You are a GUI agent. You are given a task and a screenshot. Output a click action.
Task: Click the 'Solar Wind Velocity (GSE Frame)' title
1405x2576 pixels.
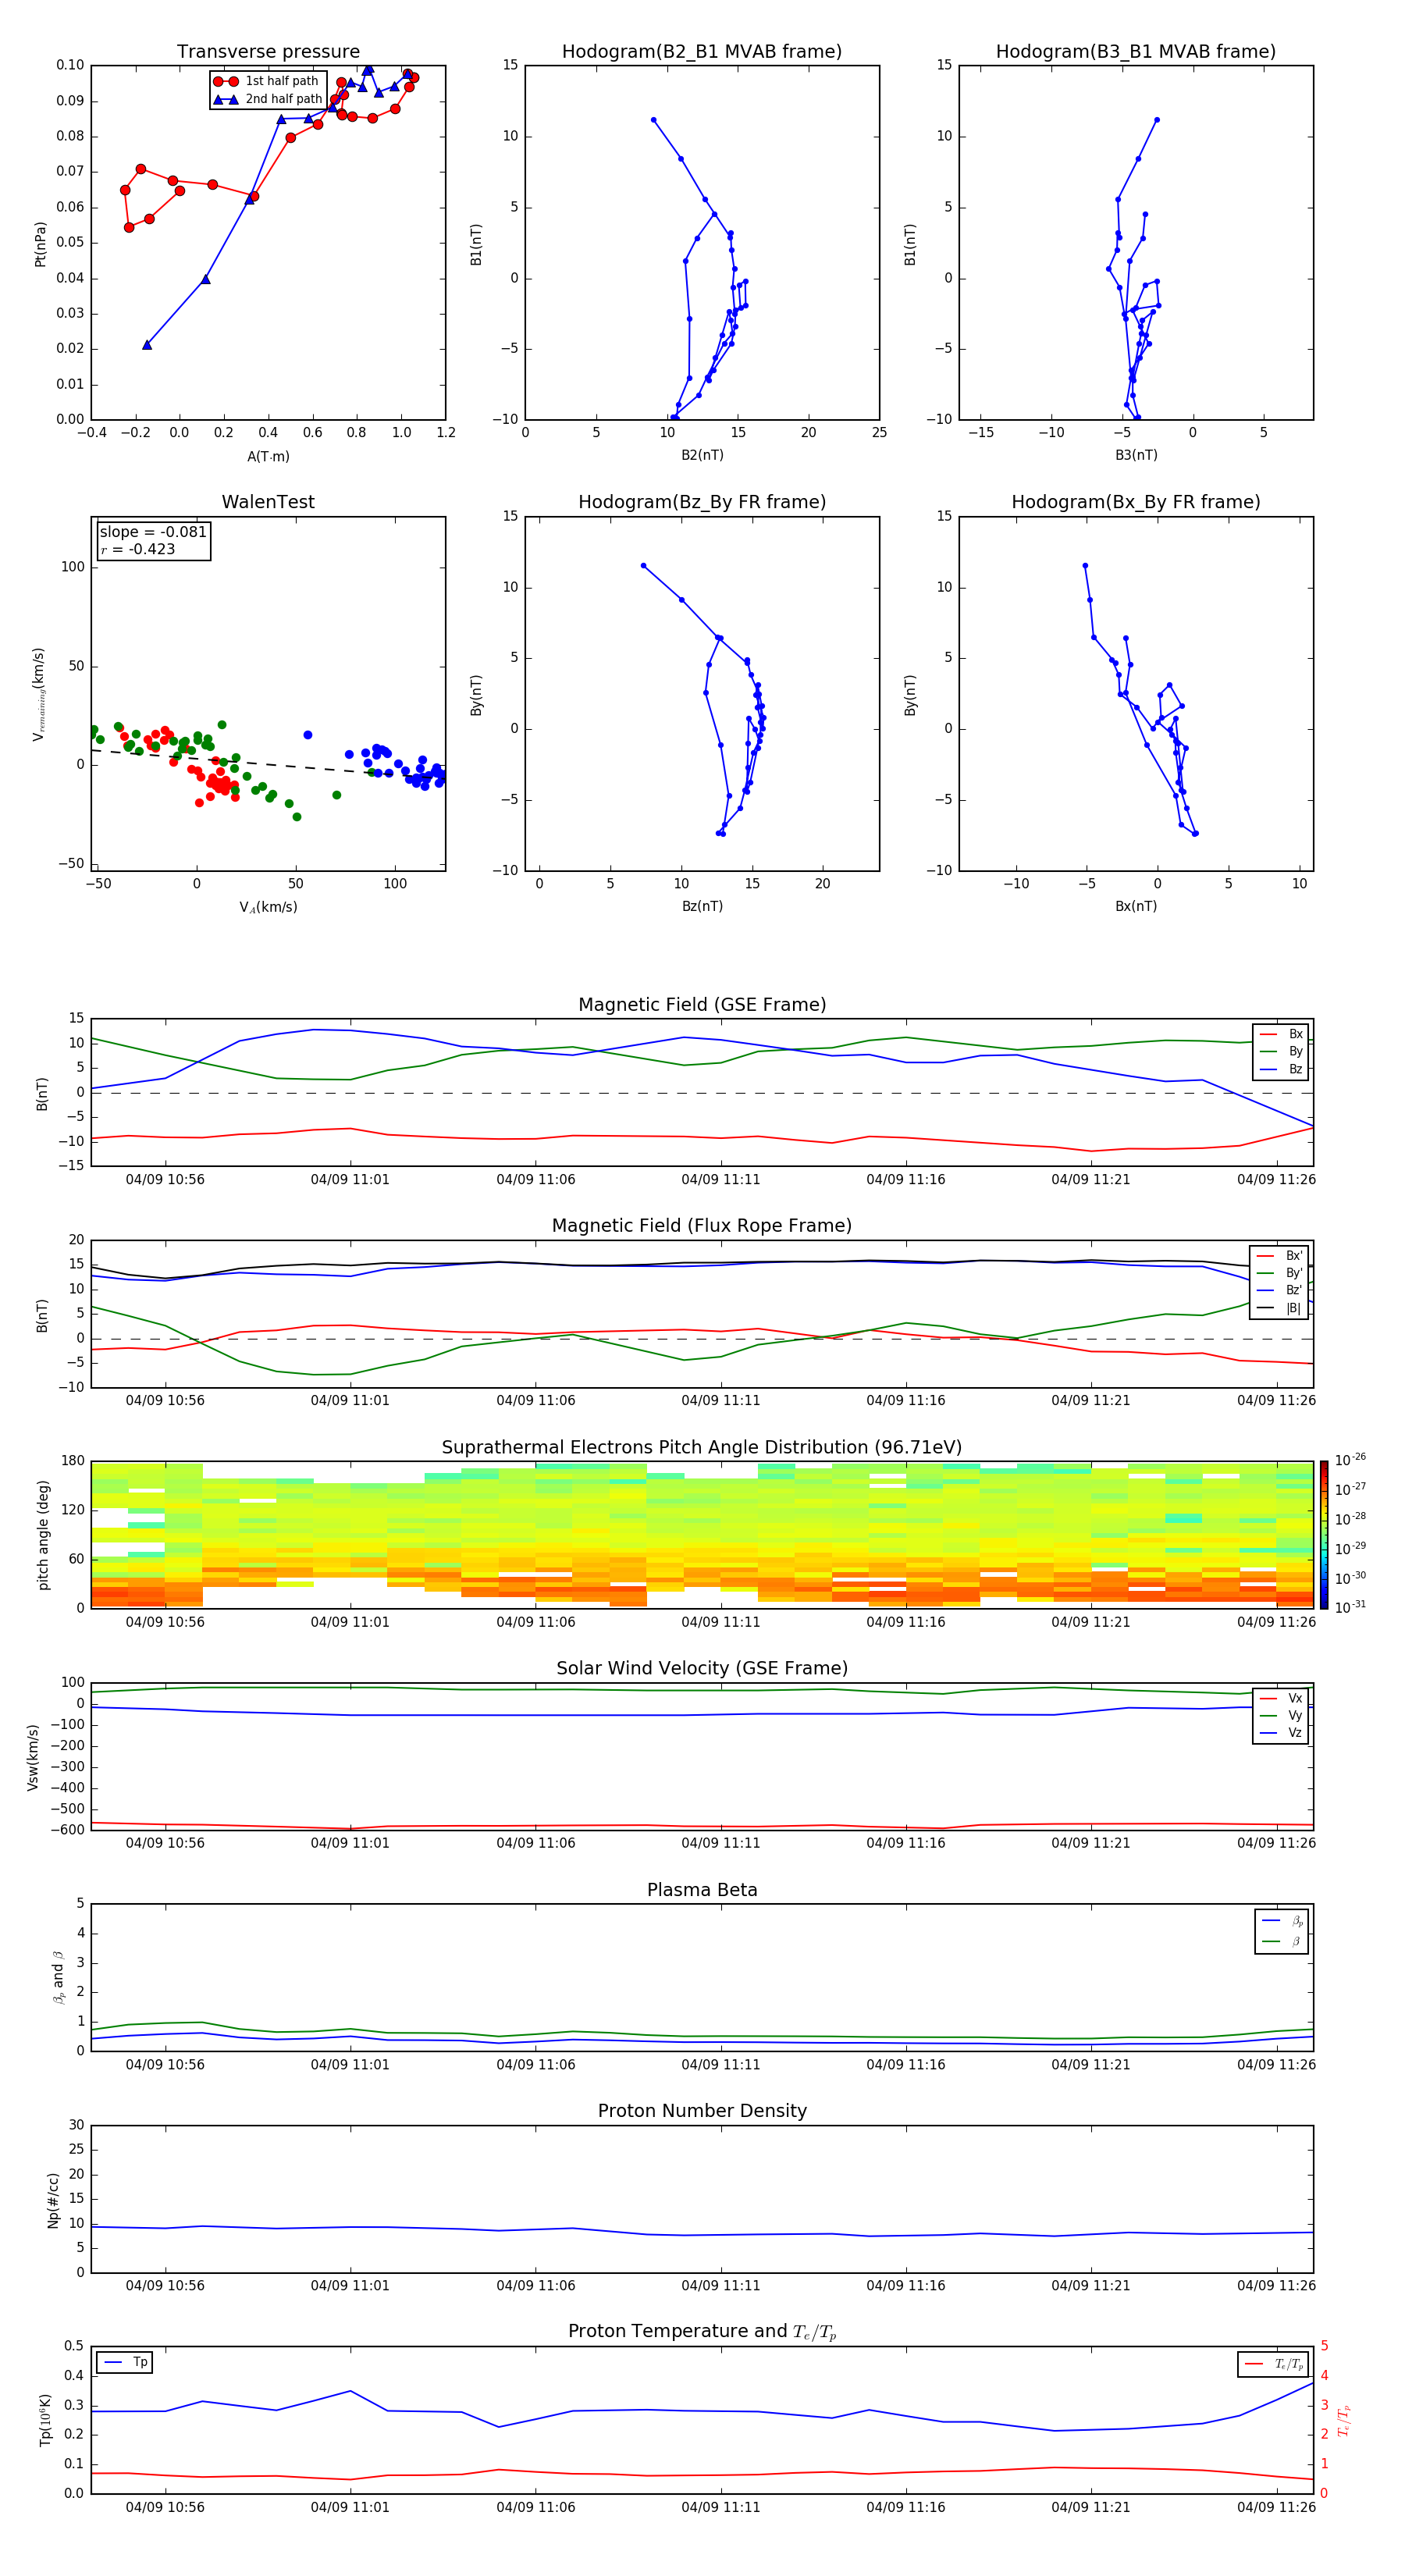pos(702,1669)
